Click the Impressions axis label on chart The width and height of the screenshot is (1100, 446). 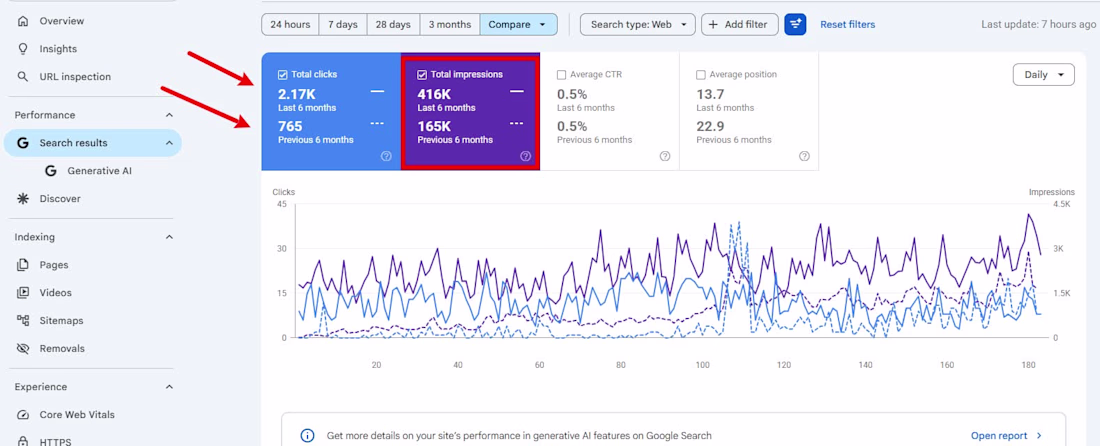(x=1052, y=191)
